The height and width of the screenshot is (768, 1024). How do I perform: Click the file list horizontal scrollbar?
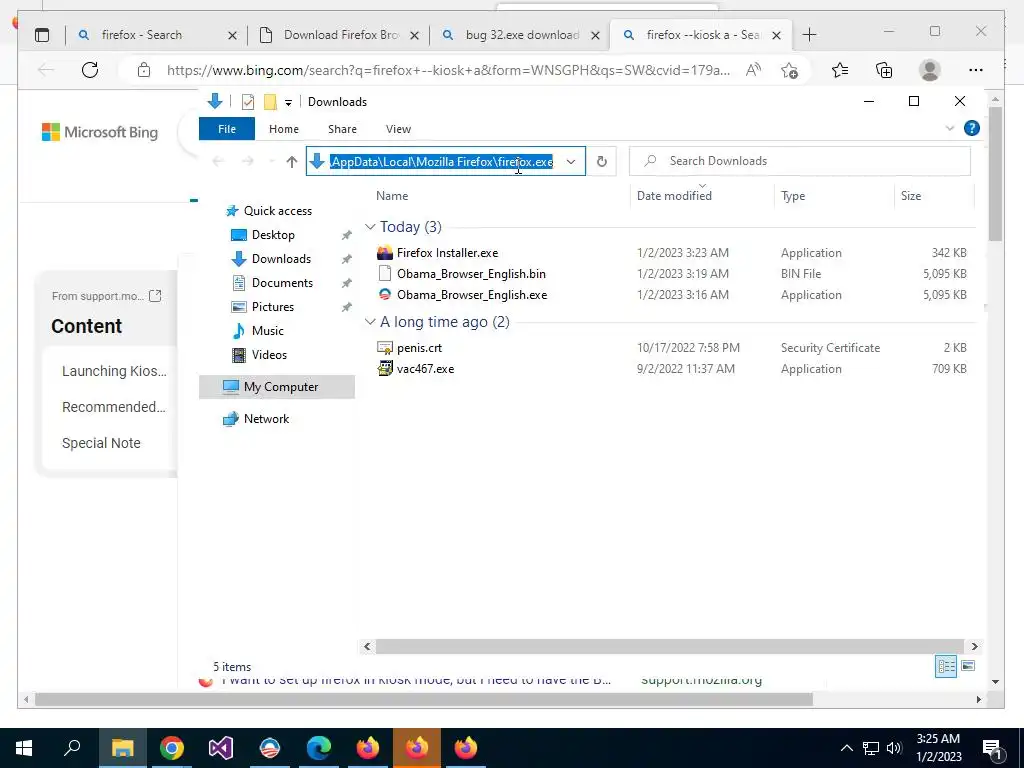(x=669, y=646)
